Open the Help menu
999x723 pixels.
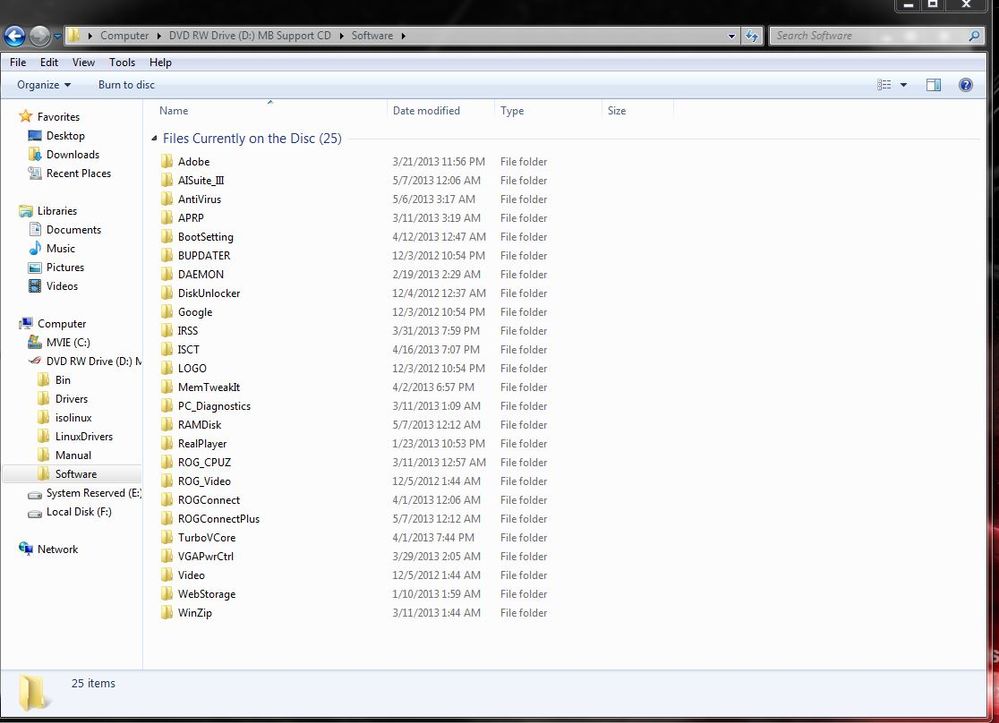[x=161, y=62]
